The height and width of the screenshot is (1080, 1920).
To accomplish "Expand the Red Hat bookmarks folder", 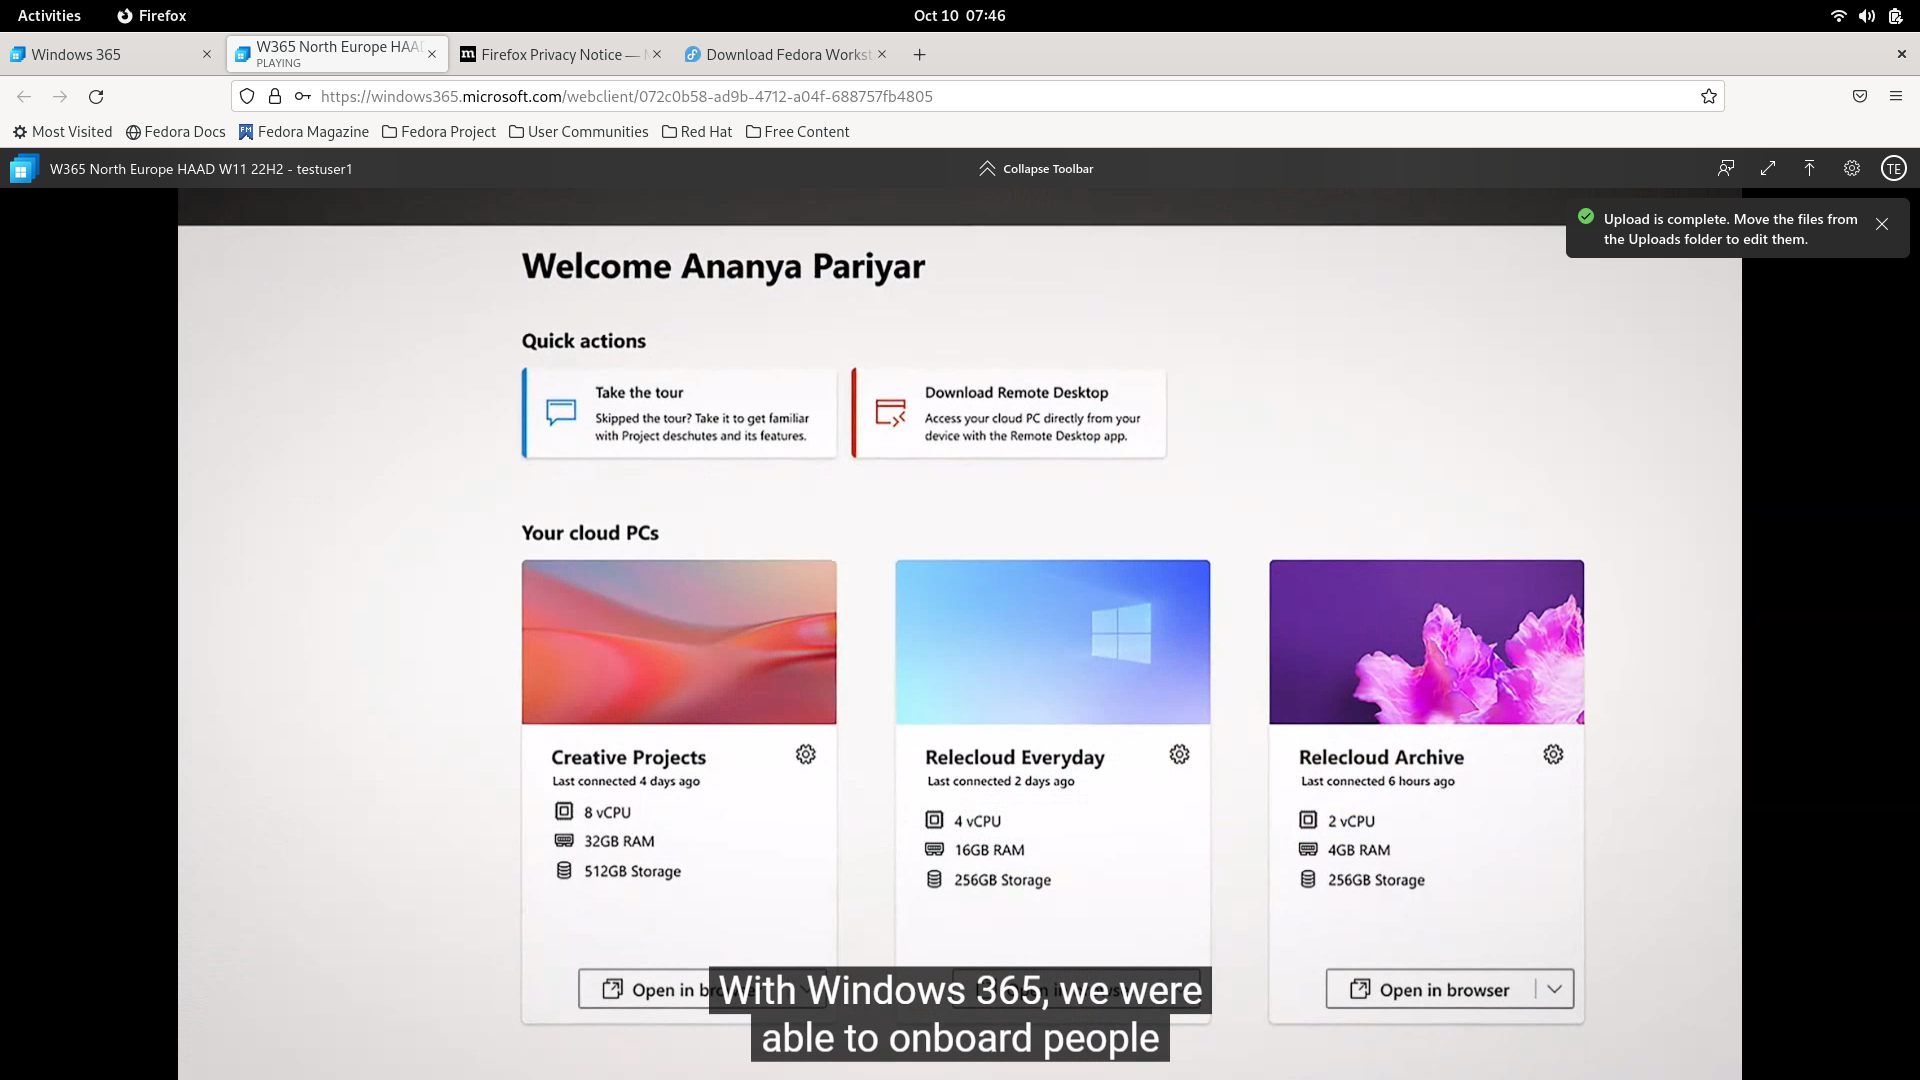I will coord(697,131).
